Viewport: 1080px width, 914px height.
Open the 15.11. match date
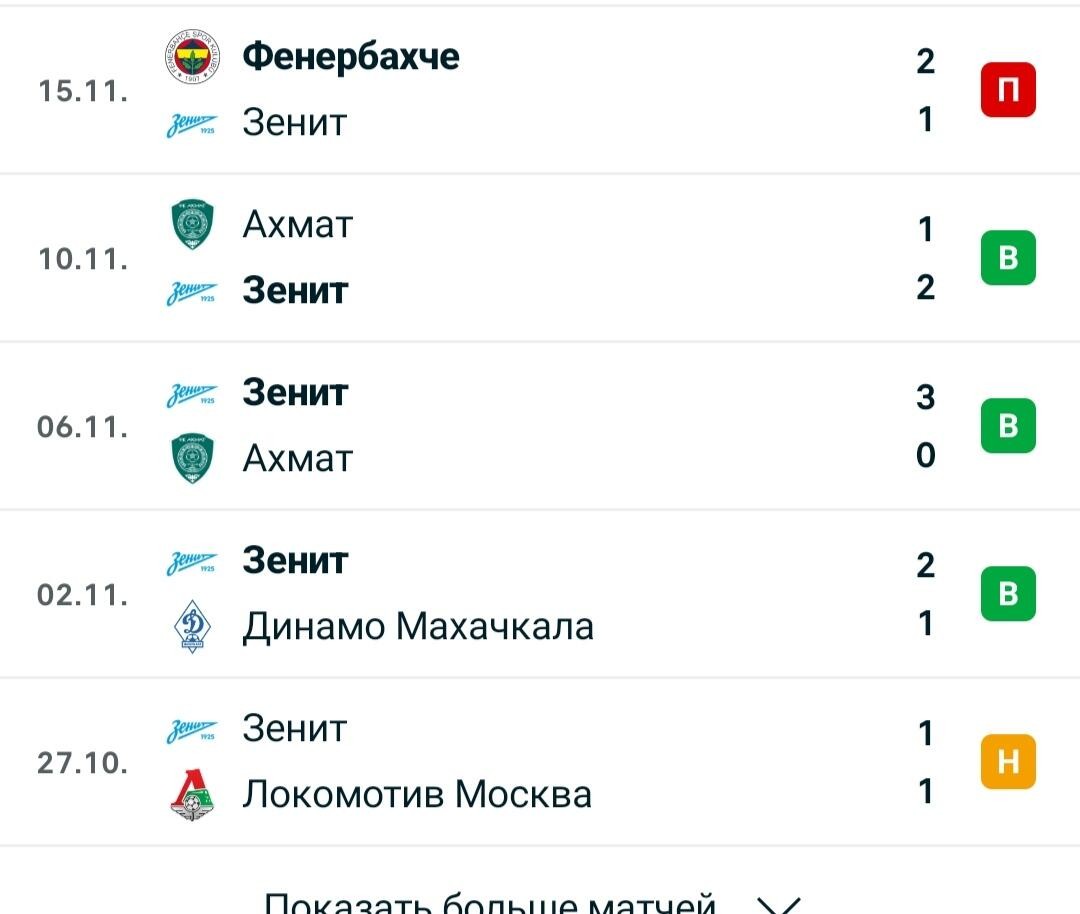(83, 91)
